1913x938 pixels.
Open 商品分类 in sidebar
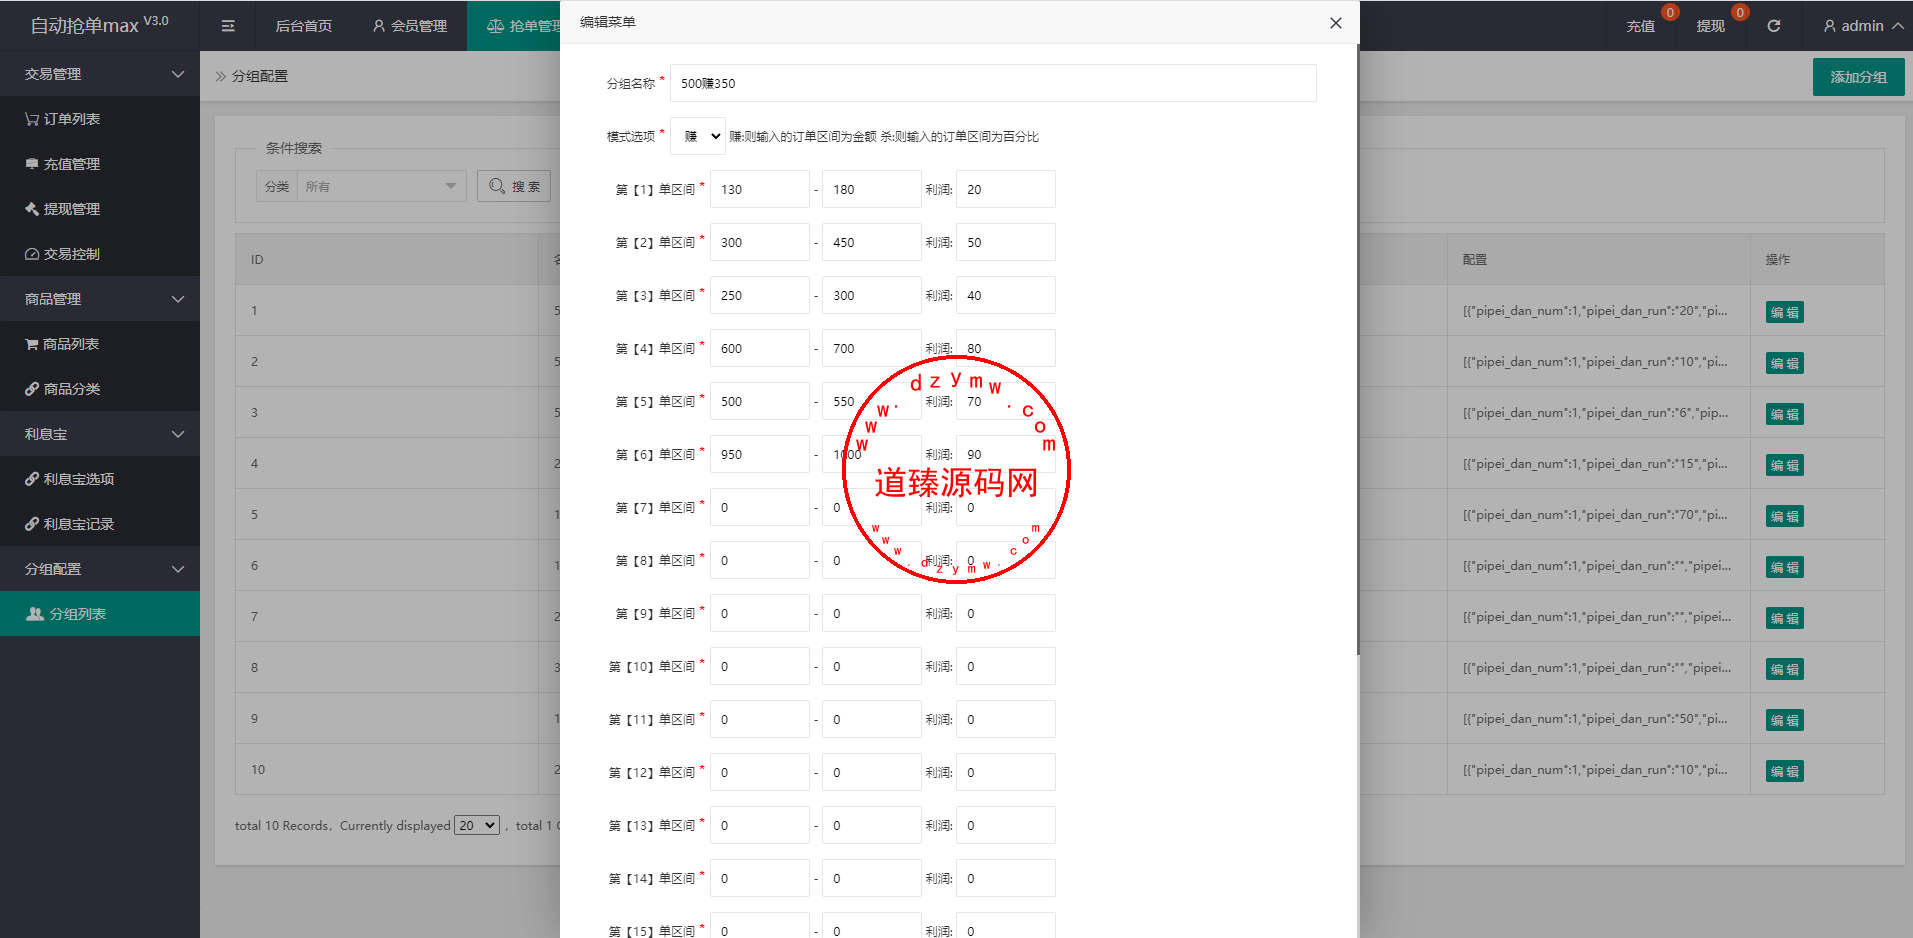(x=100, y=389)
